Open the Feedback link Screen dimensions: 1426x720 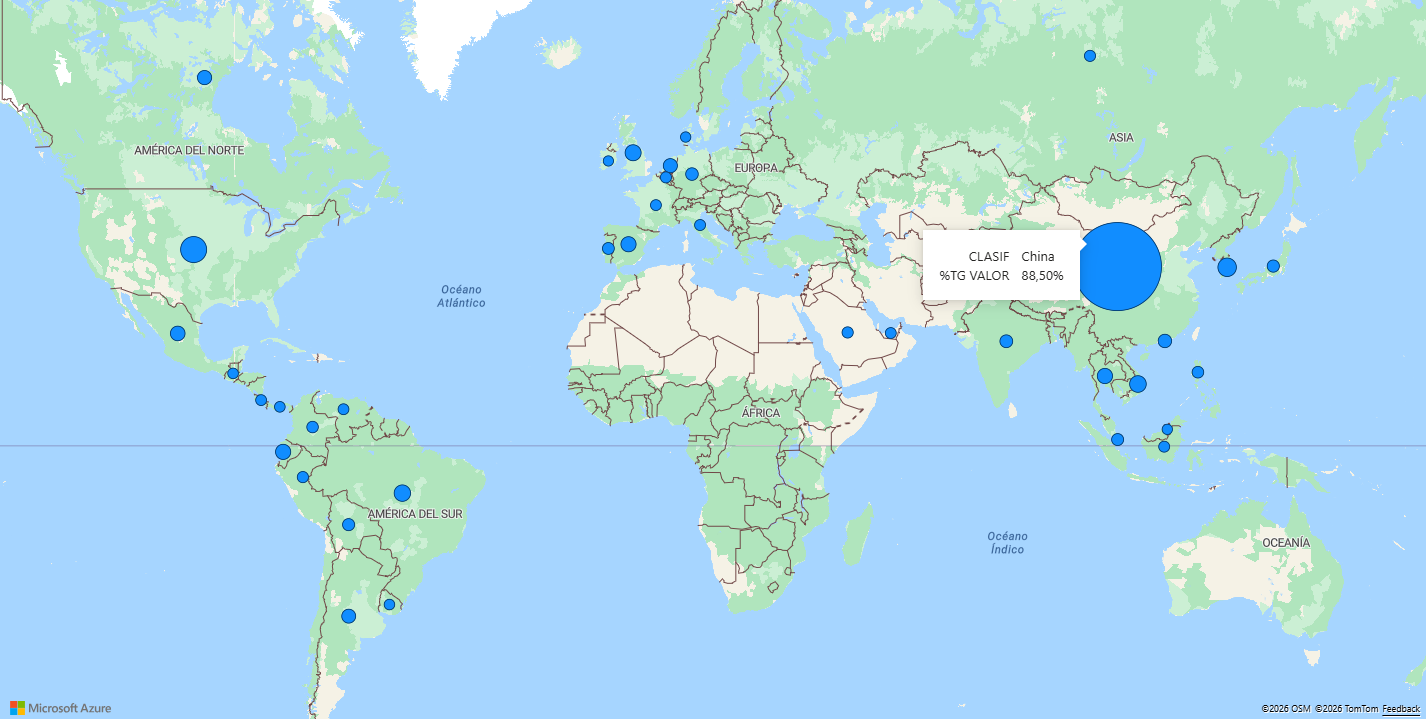click(x=1399, y=709)
